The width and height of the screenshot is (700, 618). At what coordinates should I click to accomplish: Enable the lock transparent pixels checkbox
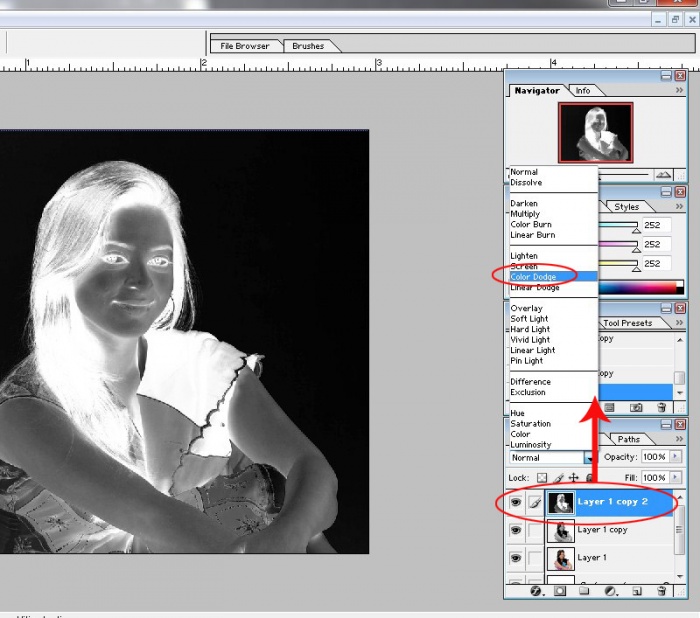543,479
